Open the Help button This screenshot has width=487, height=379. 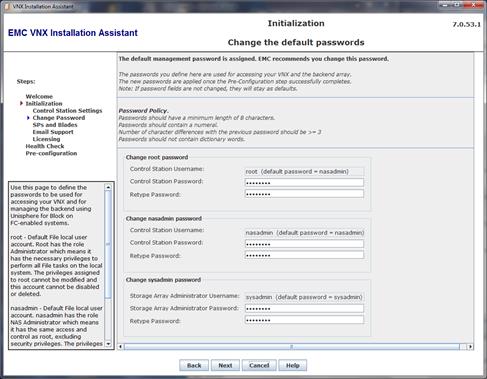[x=293, y=365]
